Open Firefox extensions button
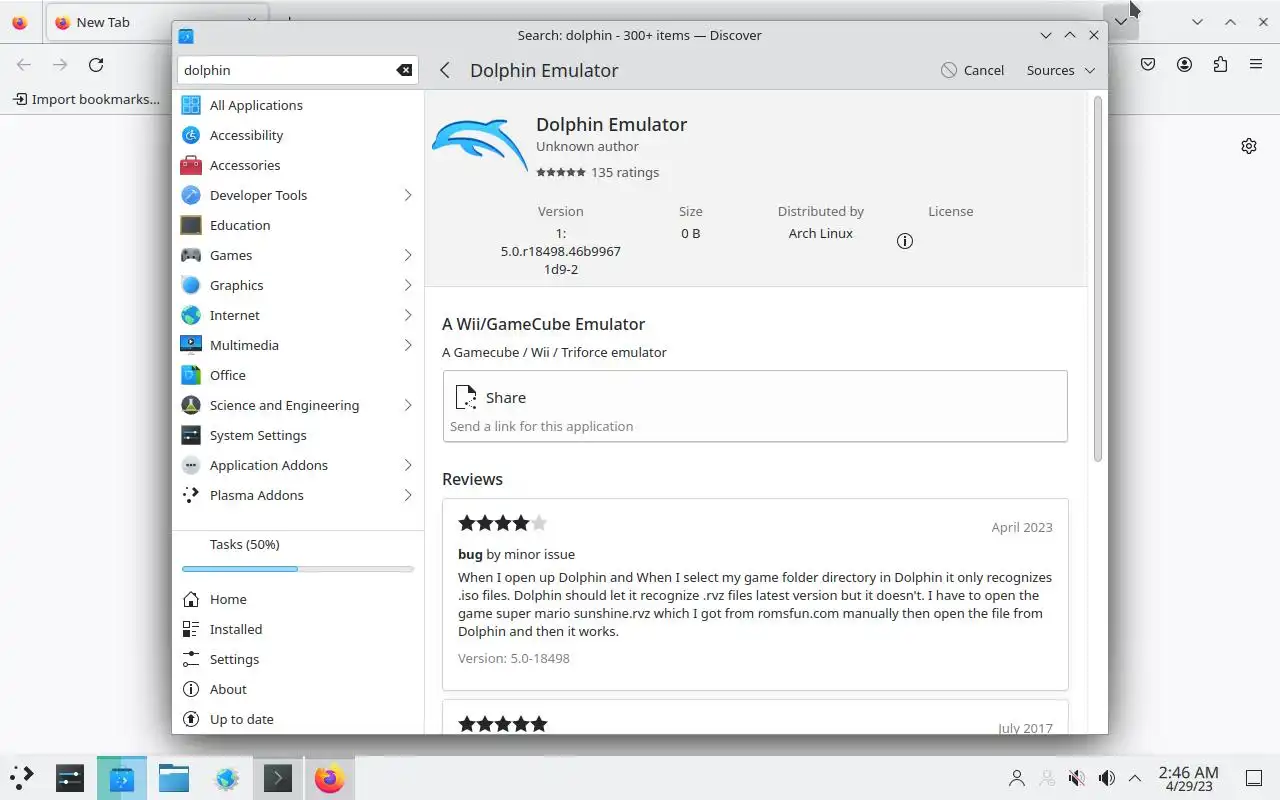The height and width of the screenshot is (800, 1280). 1220,64
